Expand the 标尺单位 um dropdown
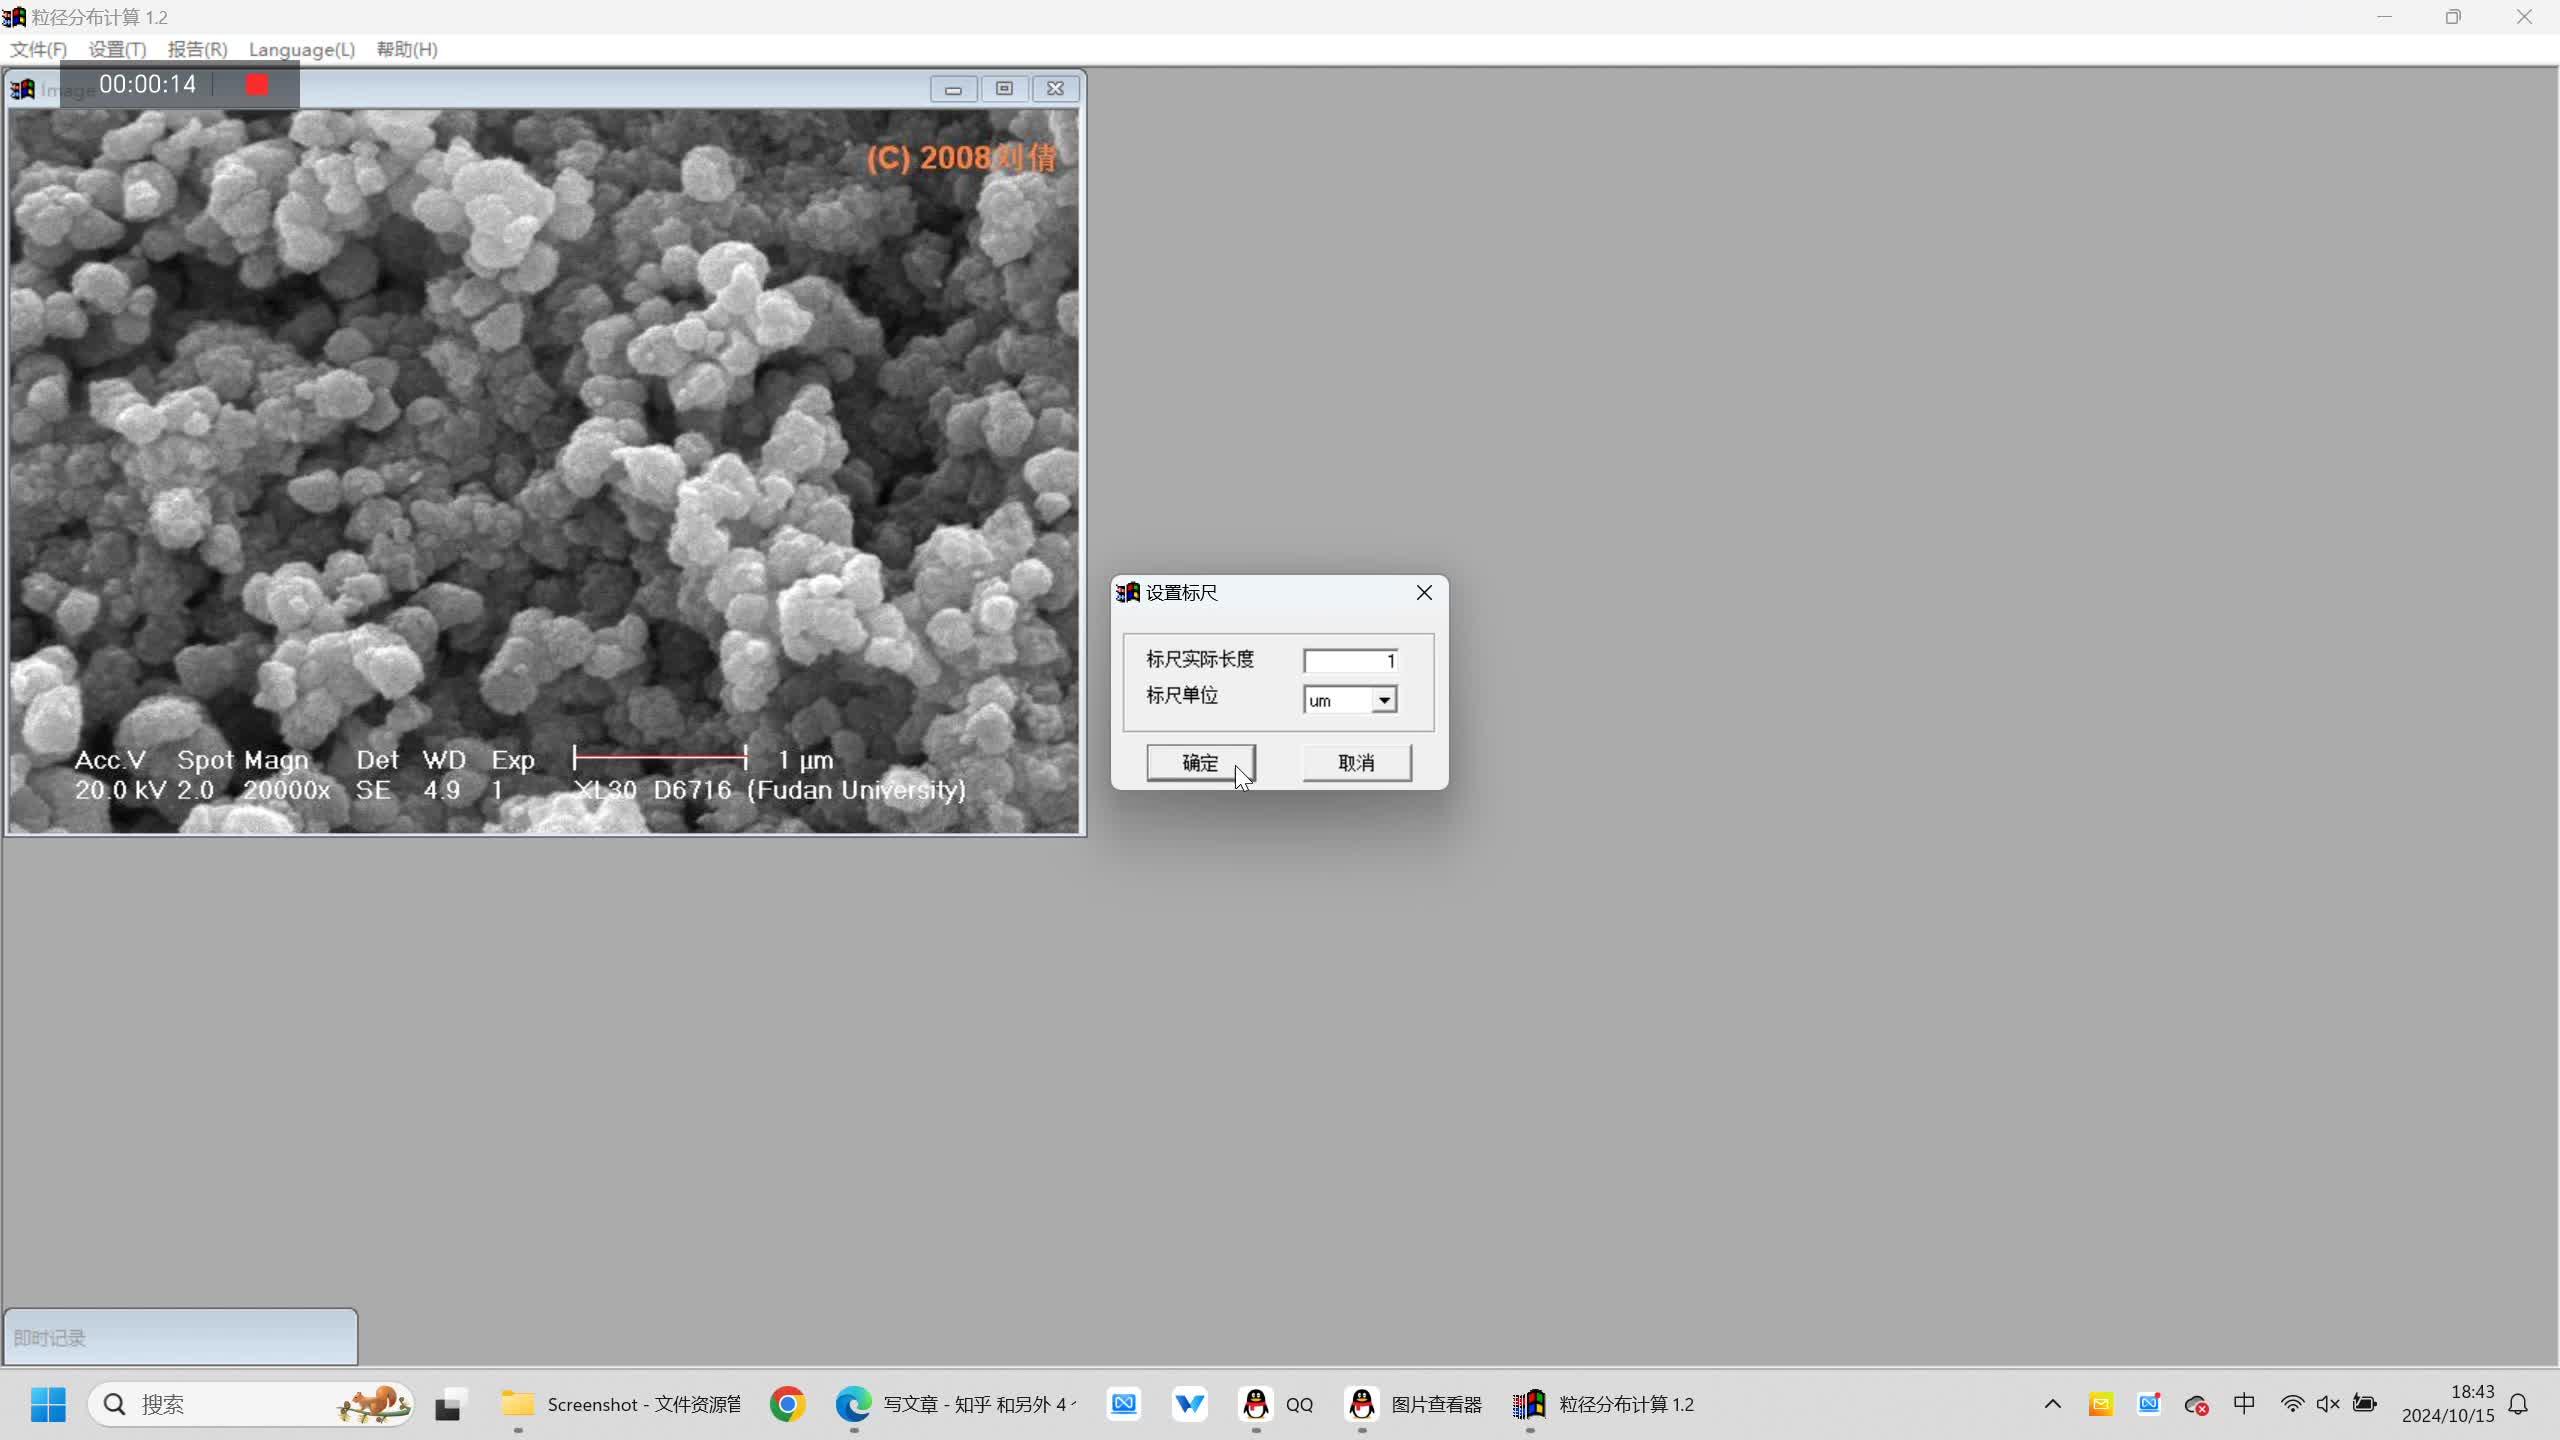Image resolution: width=2560 pixels, height=1440 pixels. [x=1384, y=700]
